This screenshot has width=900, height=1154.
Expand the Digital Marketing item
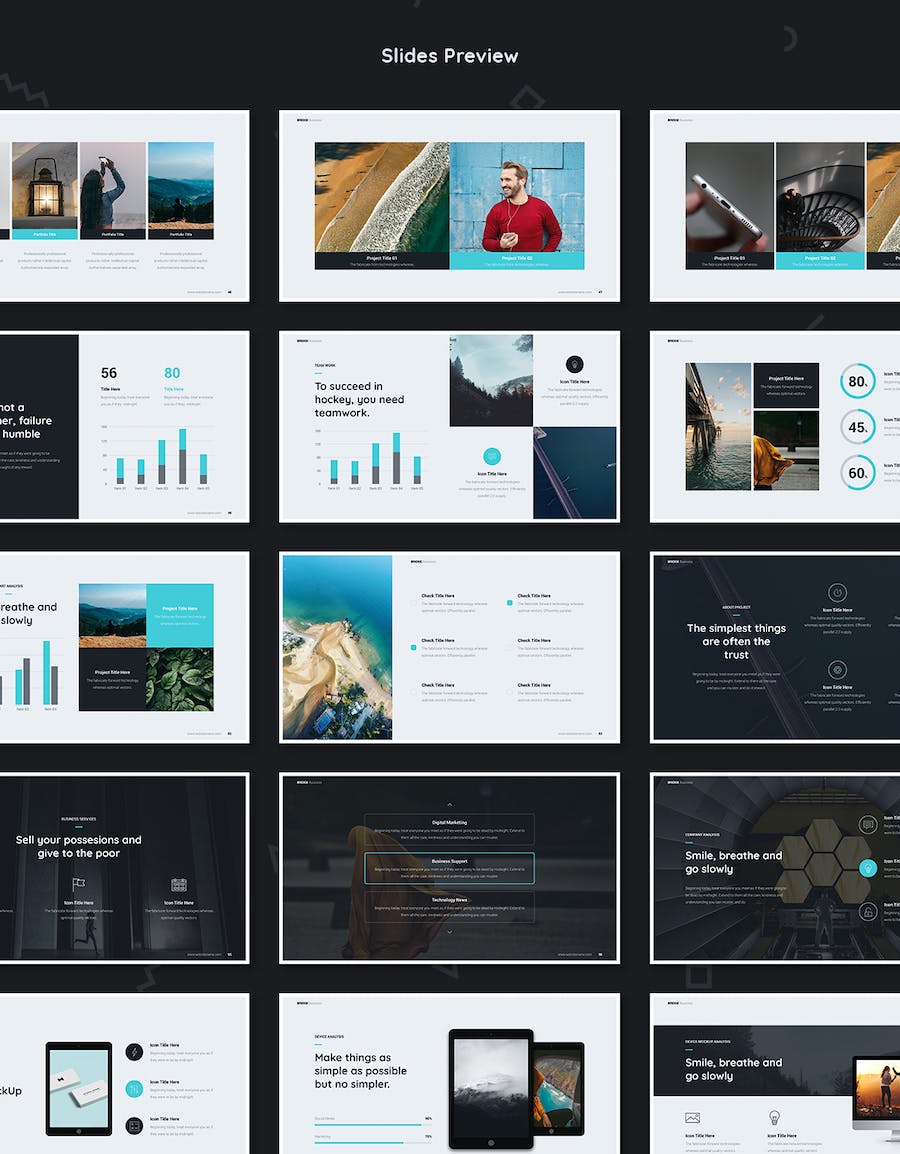click(449, 829)
